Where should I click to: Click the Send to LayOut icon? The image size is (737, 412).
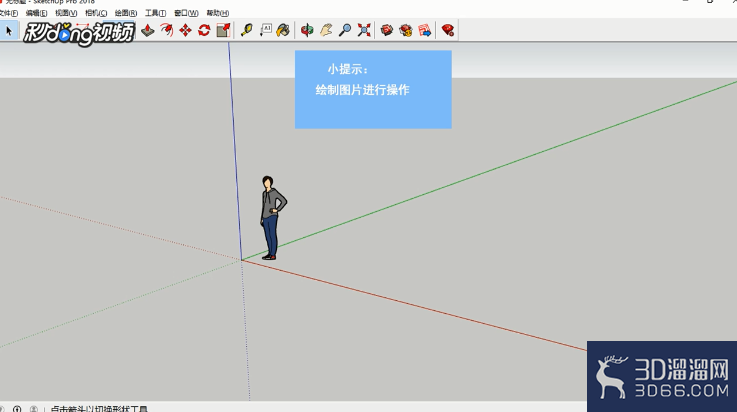pos(424,31)
